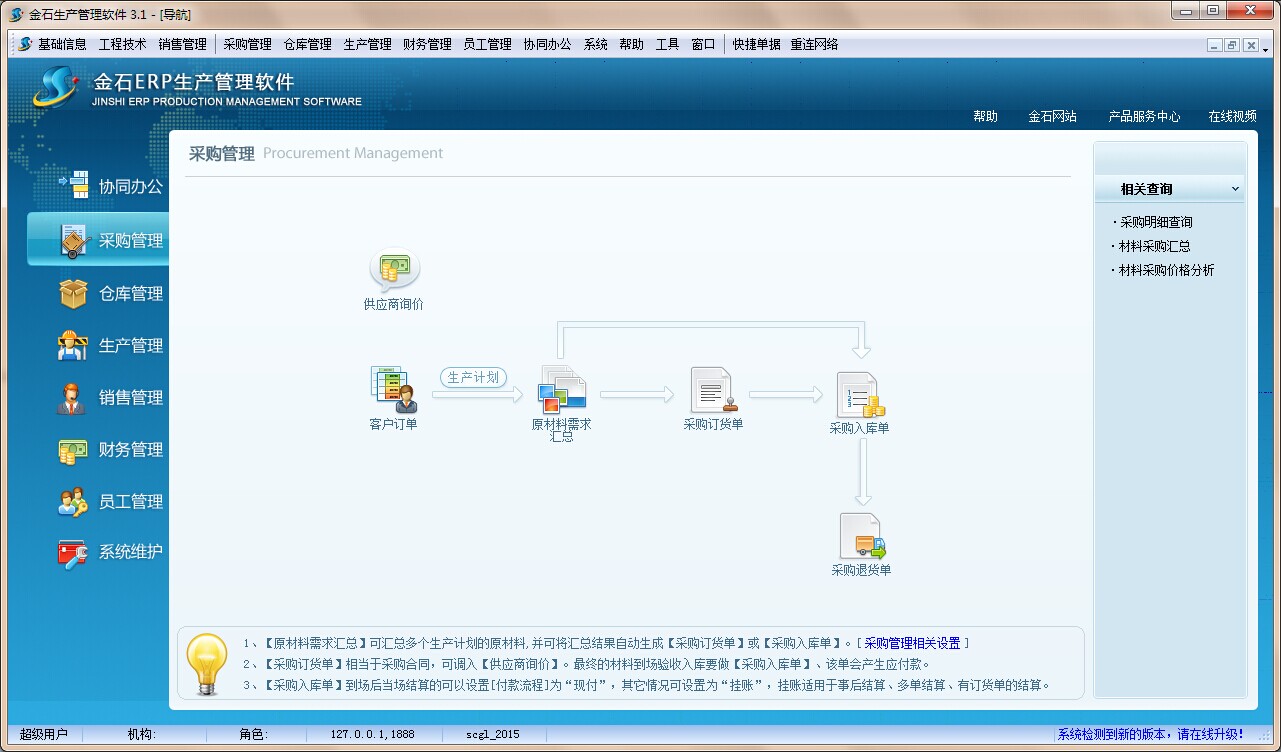
Task: Open the 采购管理相关设置 link
Action: (912, 643)
